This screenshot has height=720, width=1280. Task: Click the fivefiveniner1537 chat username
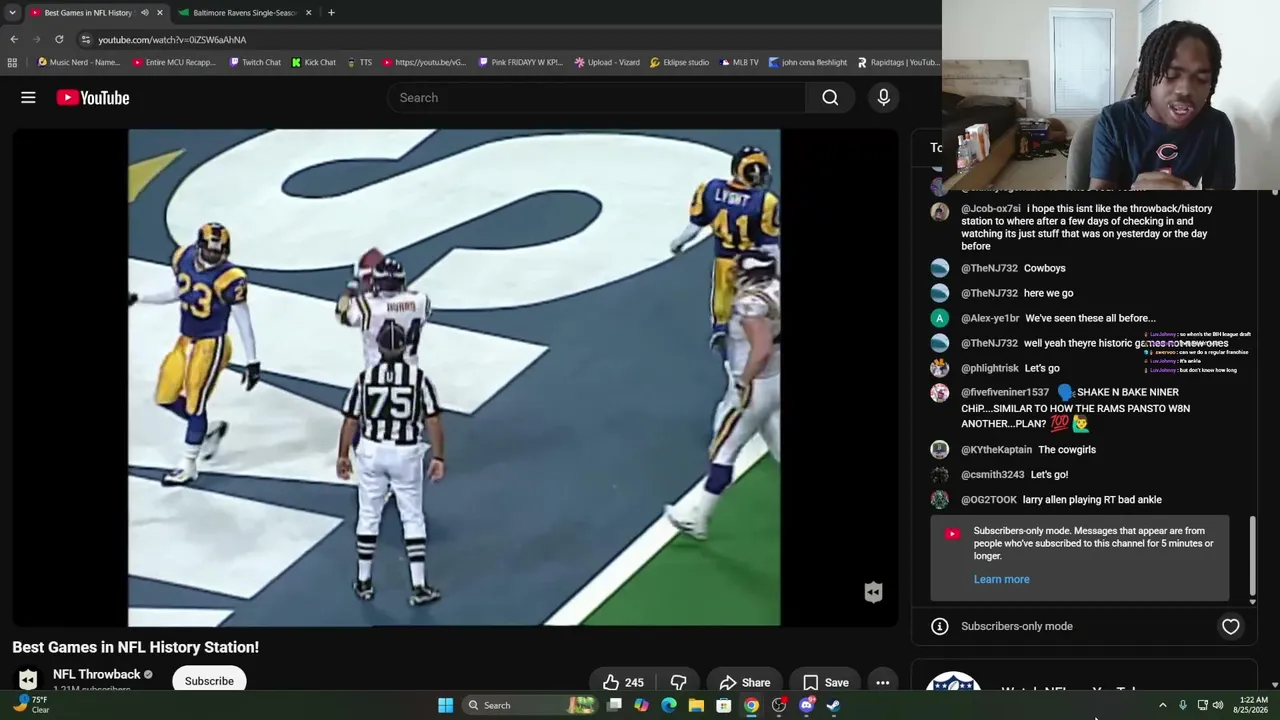pyautogui.click(x=1005, y=392)
